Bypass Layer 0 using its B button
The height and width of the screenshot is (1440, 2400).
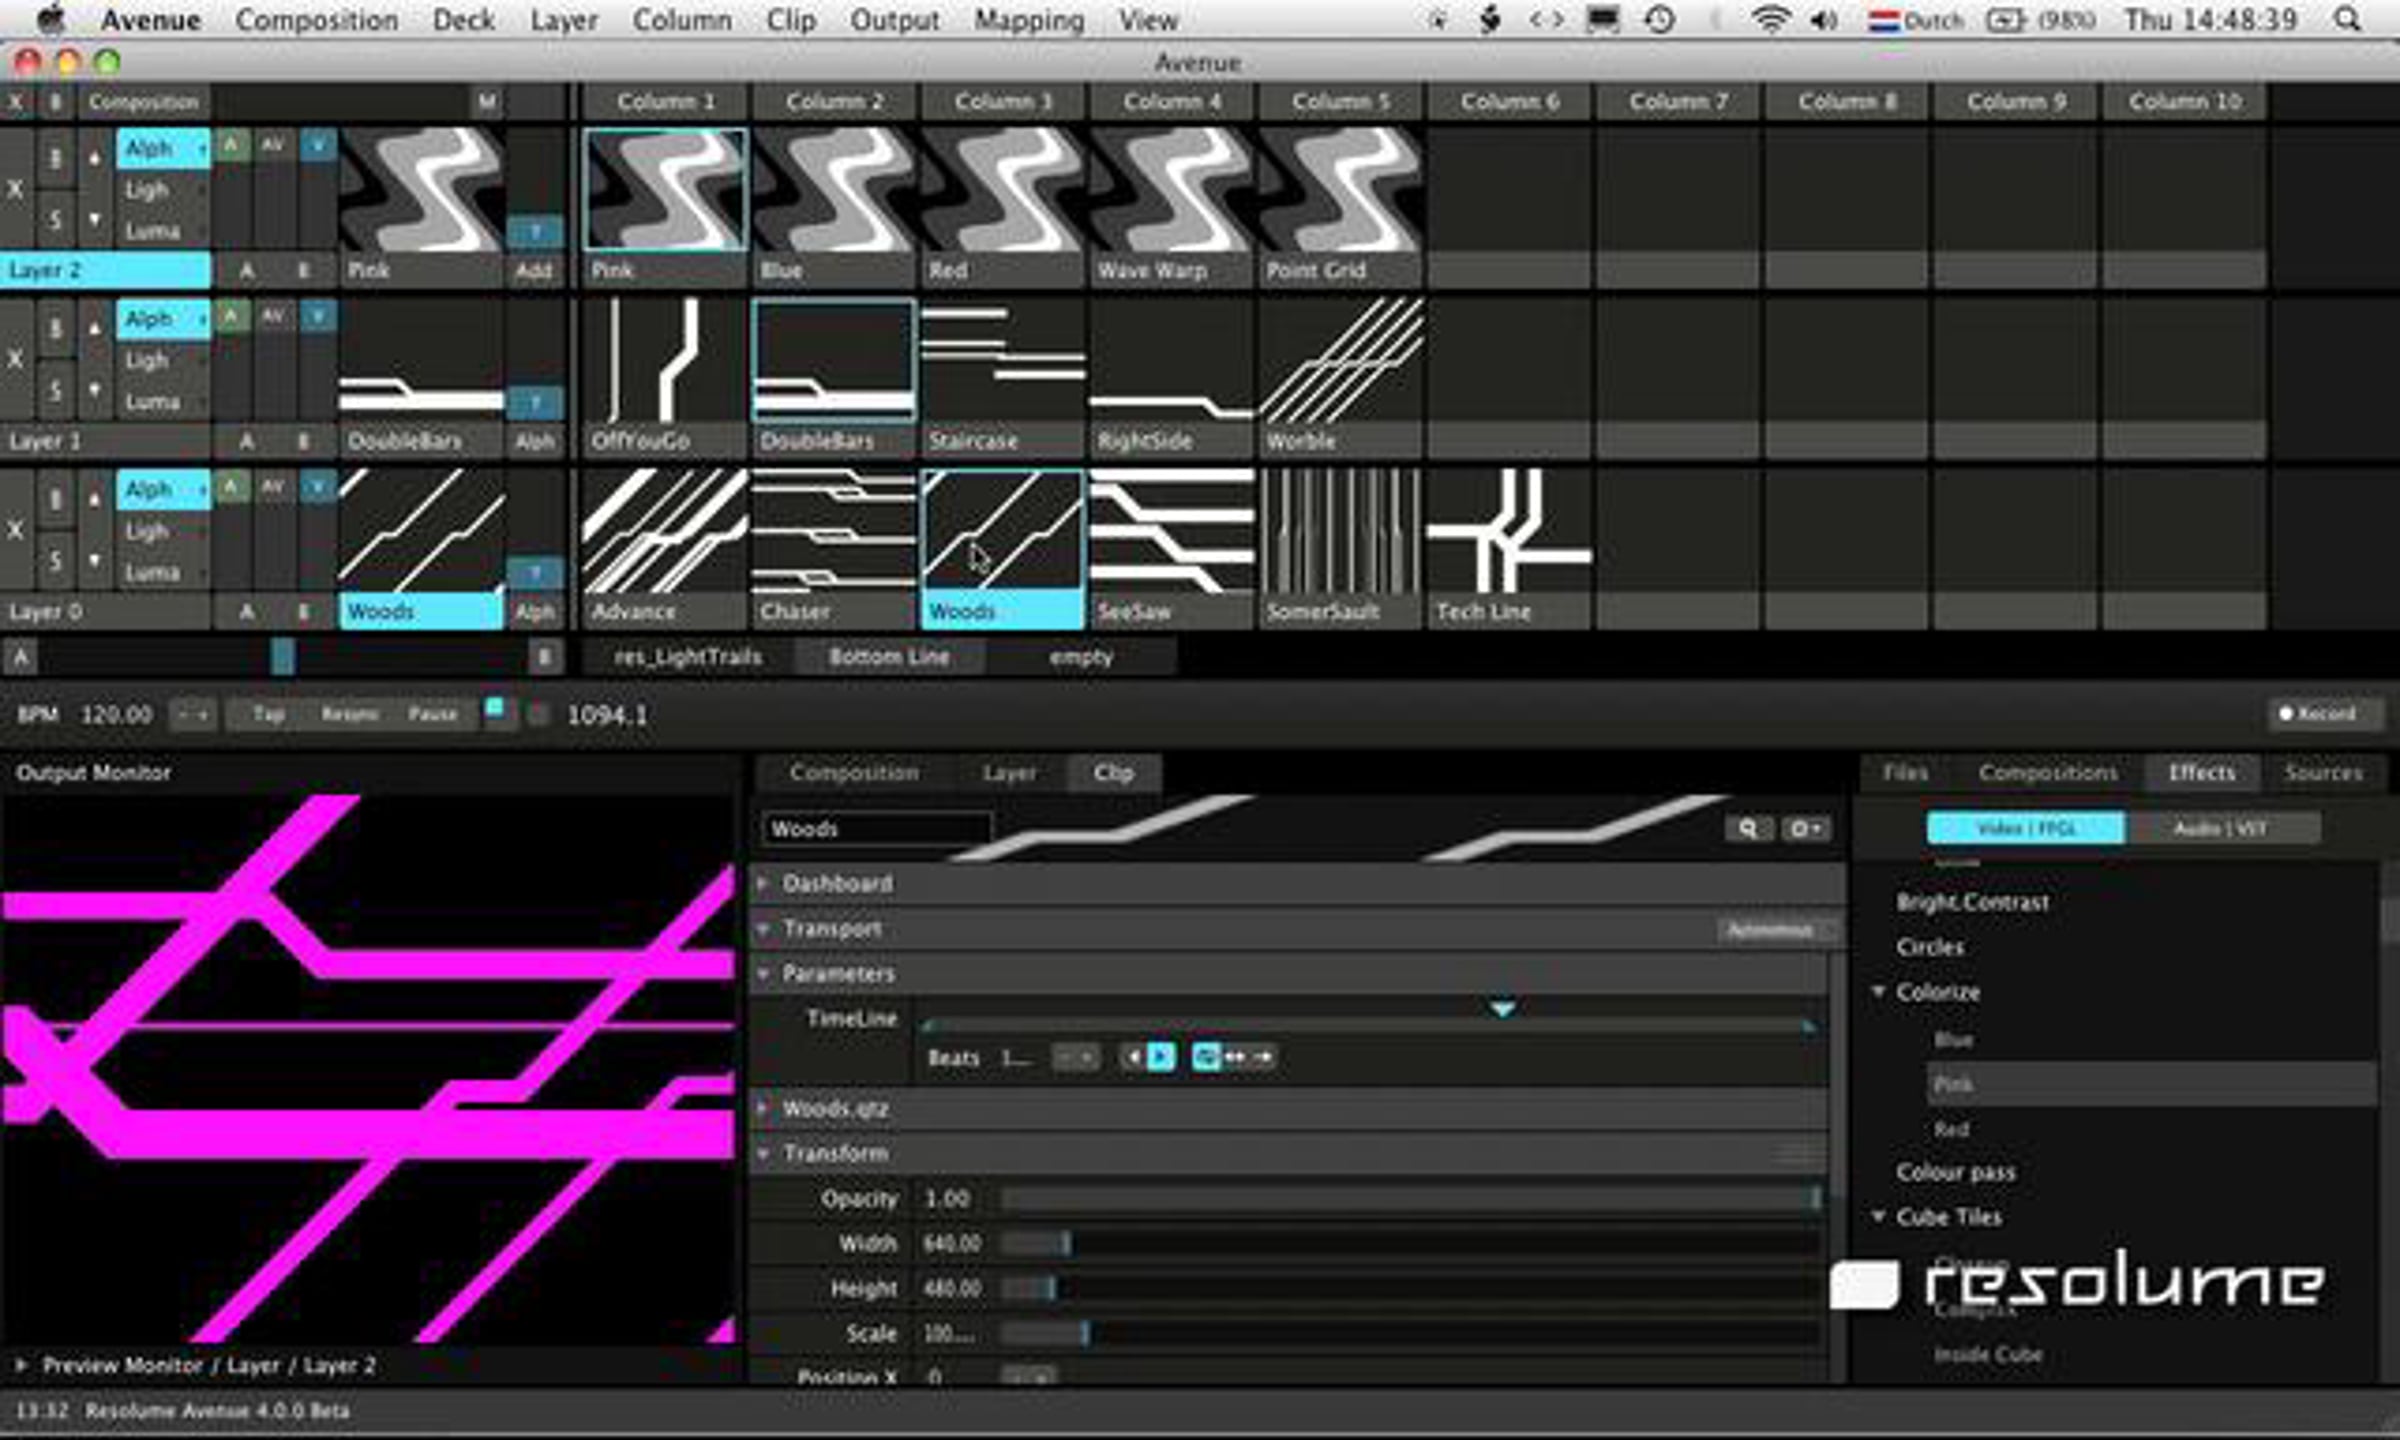55,498
